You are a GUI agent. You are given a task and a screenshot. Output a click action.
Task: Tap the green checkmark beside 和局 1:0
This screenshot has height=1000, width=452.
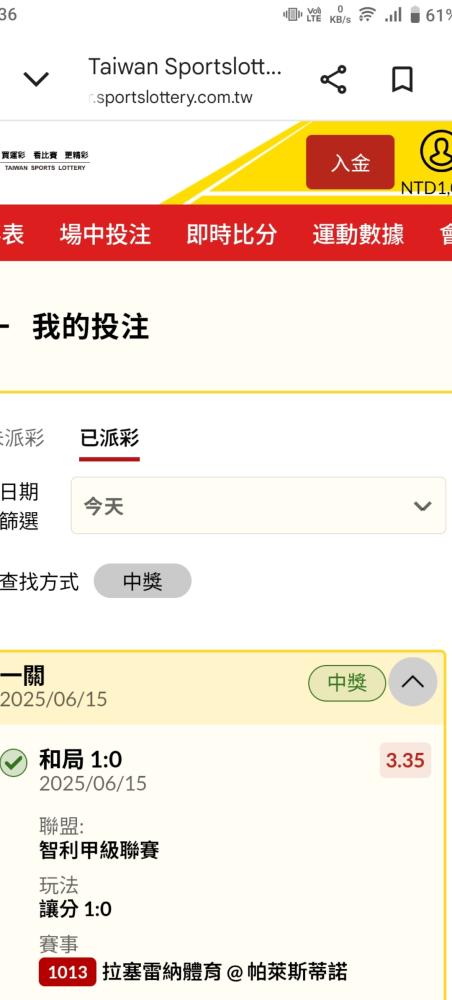click(x=13, y=763)
